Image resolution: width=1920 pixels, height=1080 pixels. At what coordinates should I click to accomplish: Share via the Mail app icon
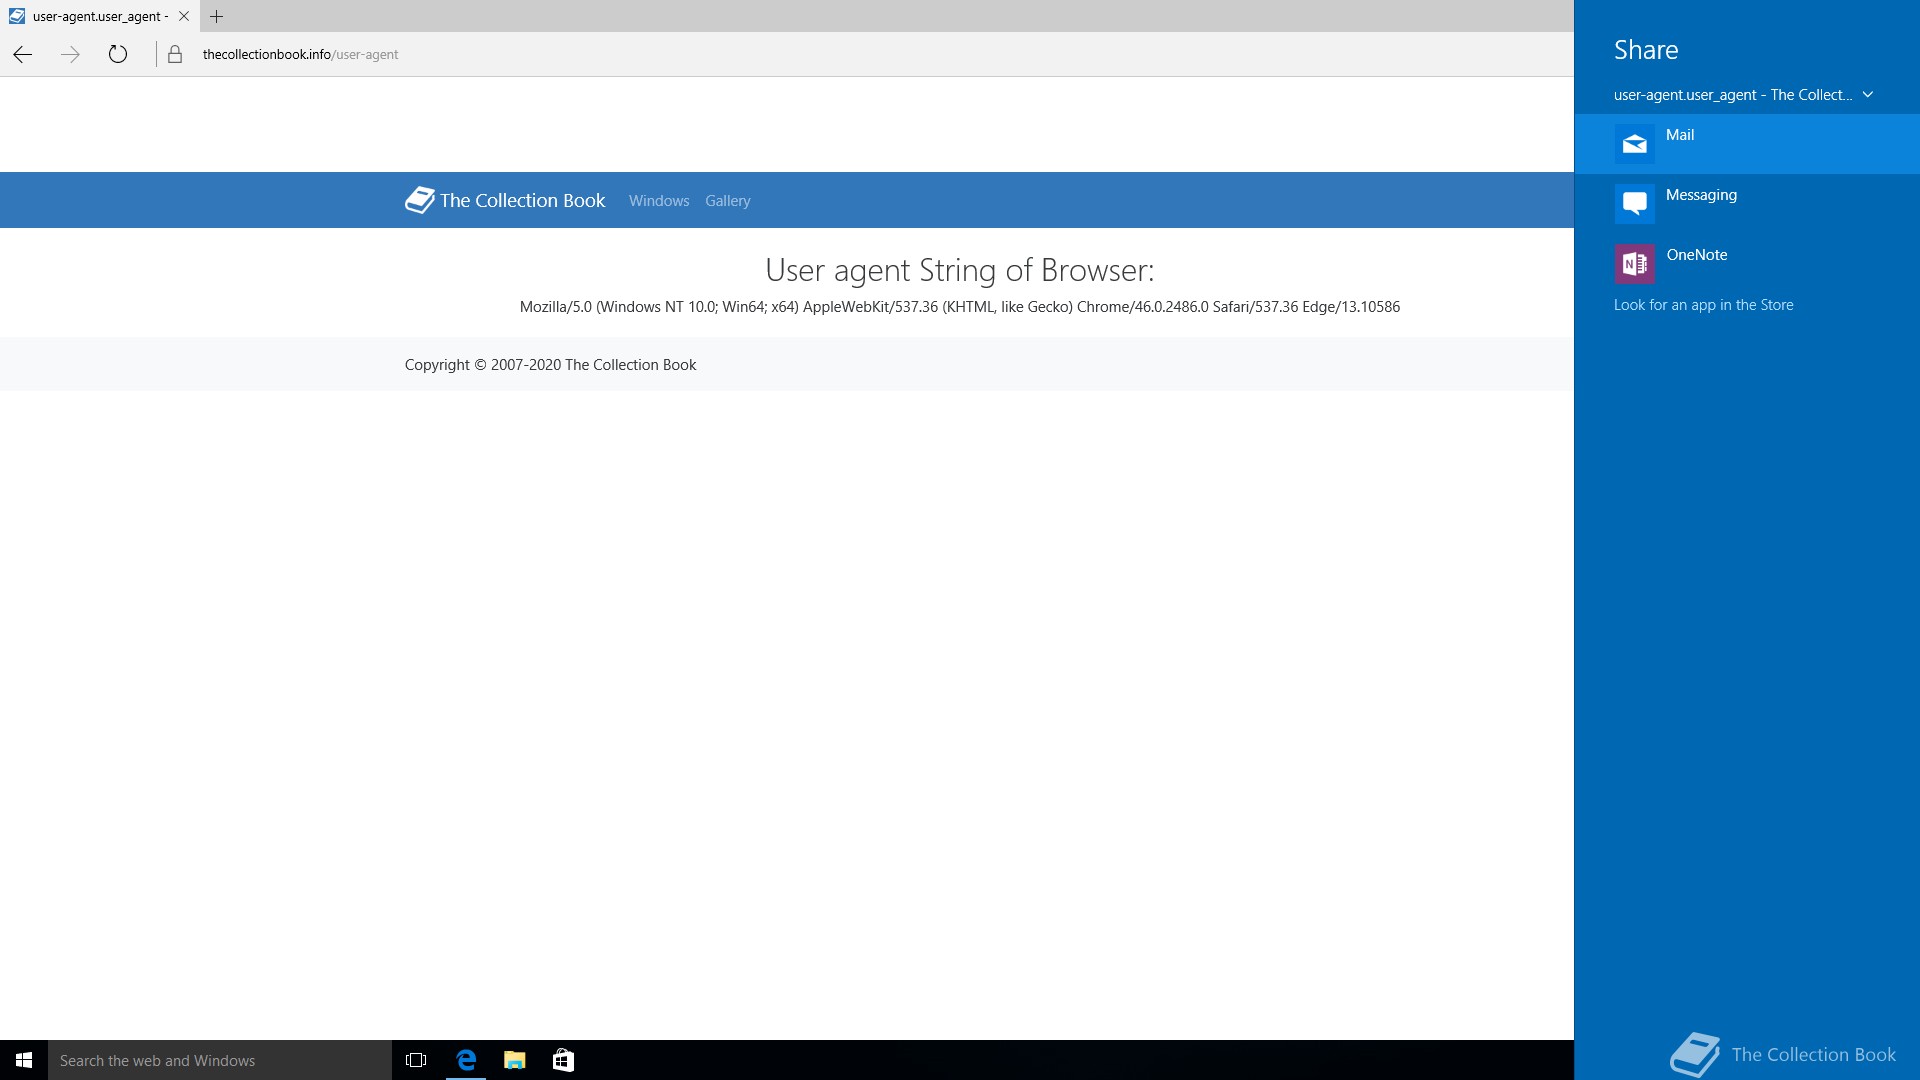[x=1634, y=144]
